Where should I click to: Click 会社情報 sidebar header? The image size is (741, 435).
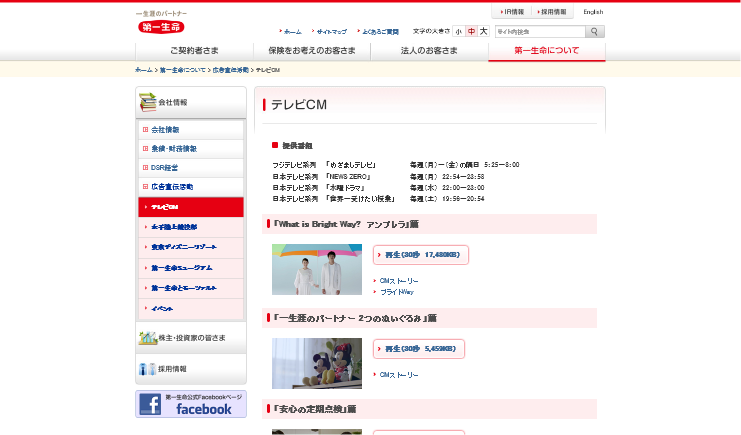pyautogui.click(x=191, y=102)
